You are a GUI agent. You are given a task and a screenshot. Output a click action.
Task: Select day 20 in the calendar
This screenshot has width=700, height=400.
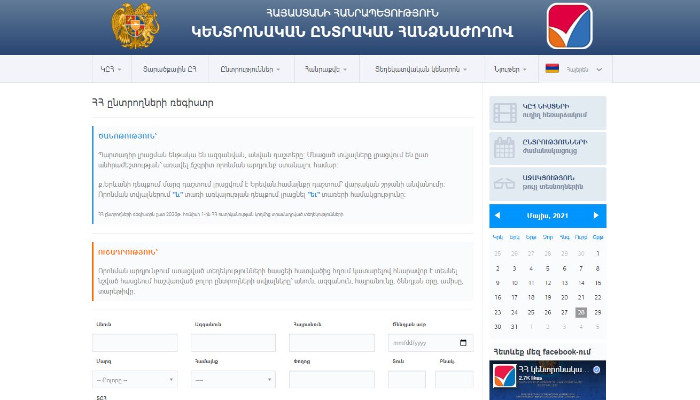[564, 297]
